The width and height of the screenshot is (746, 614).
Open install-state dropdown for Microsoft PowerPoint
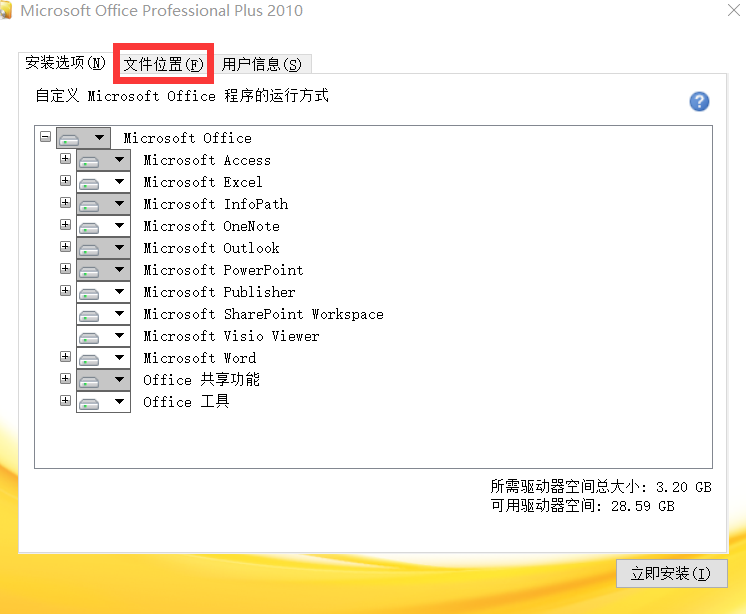coord(103,270)
